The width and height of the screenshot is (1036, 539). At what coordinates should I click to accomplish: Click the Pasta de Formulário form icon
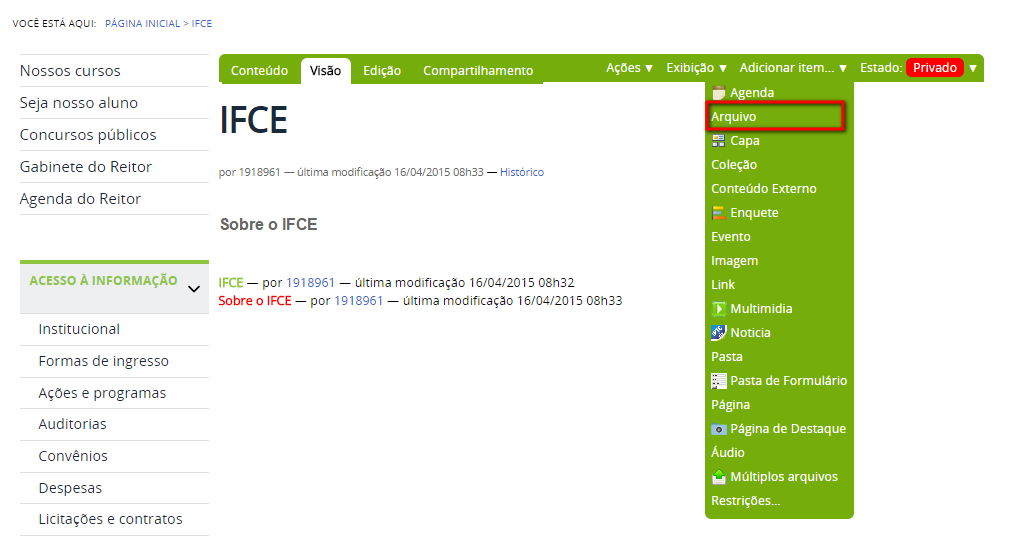click(718, 380)
